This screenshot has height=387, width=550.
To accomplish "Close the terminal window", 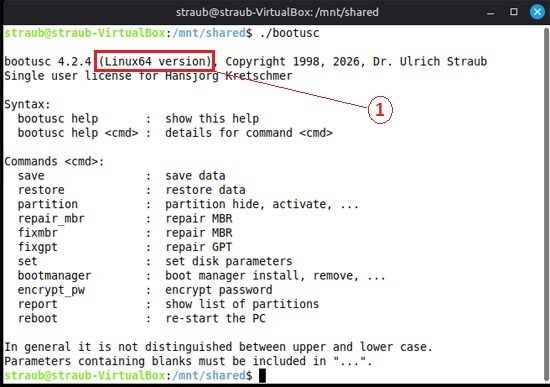I will click(537, 12).
